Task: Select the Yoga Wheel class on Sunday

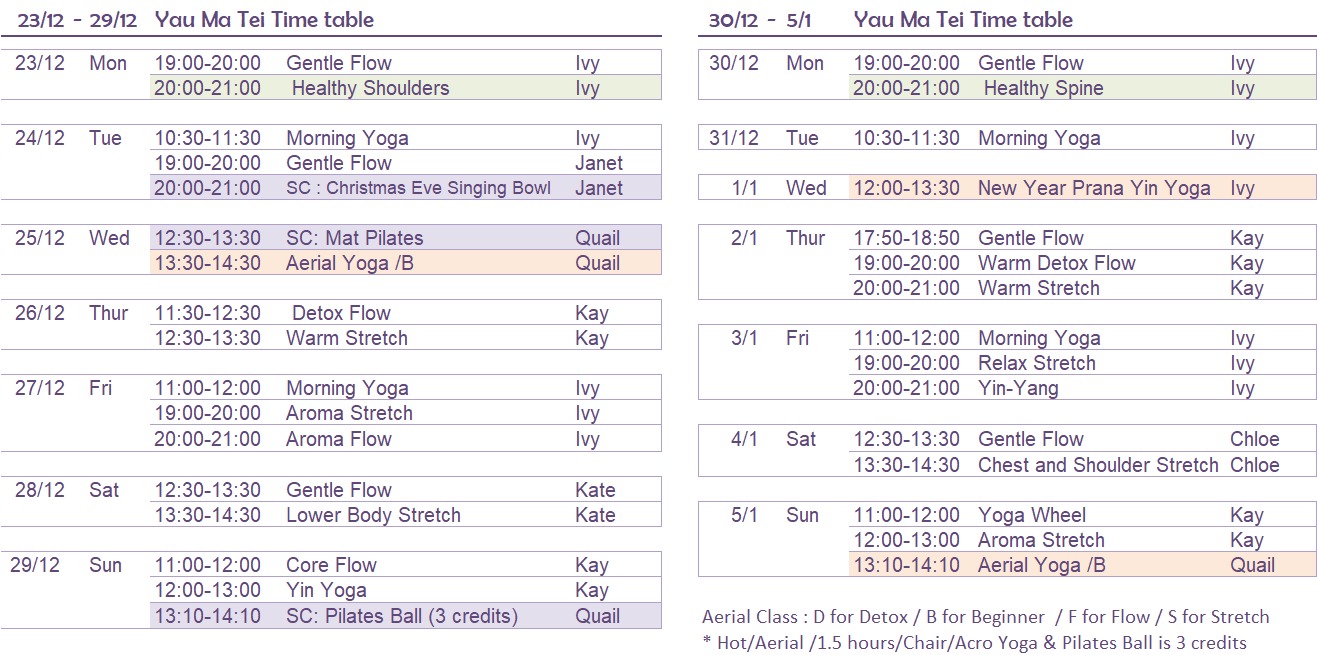Action: point(1032,515)
